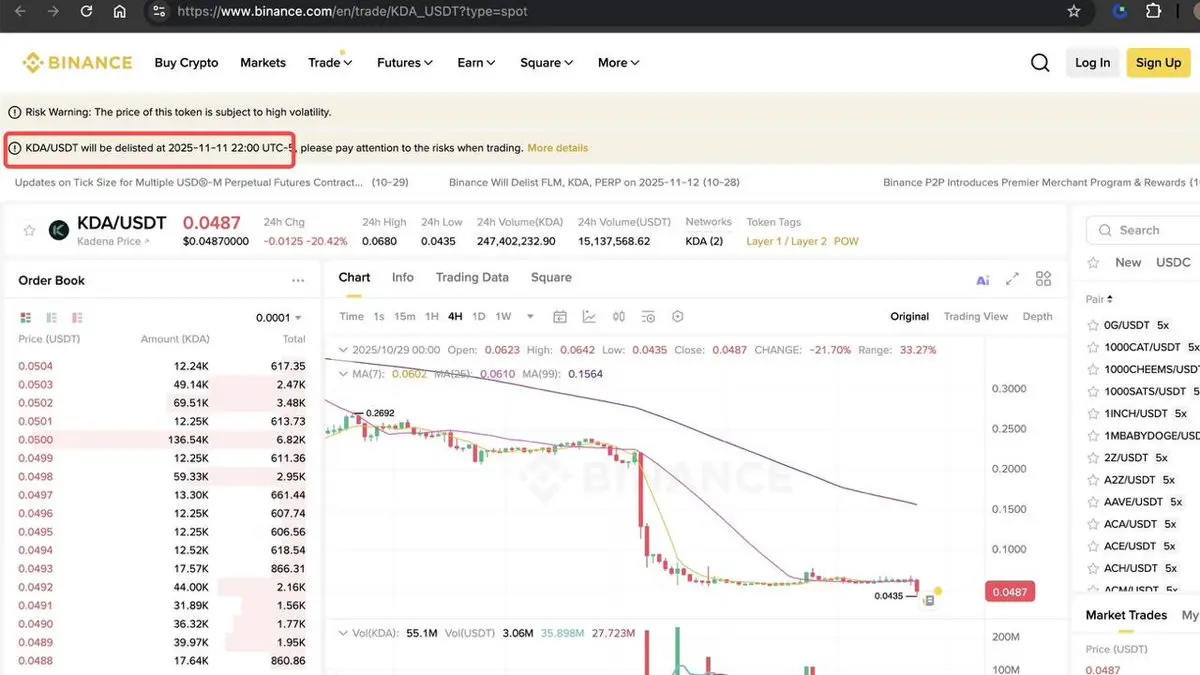Show buy orders only view icon
The image size is (1200, 675).
[x=51, y=318]
